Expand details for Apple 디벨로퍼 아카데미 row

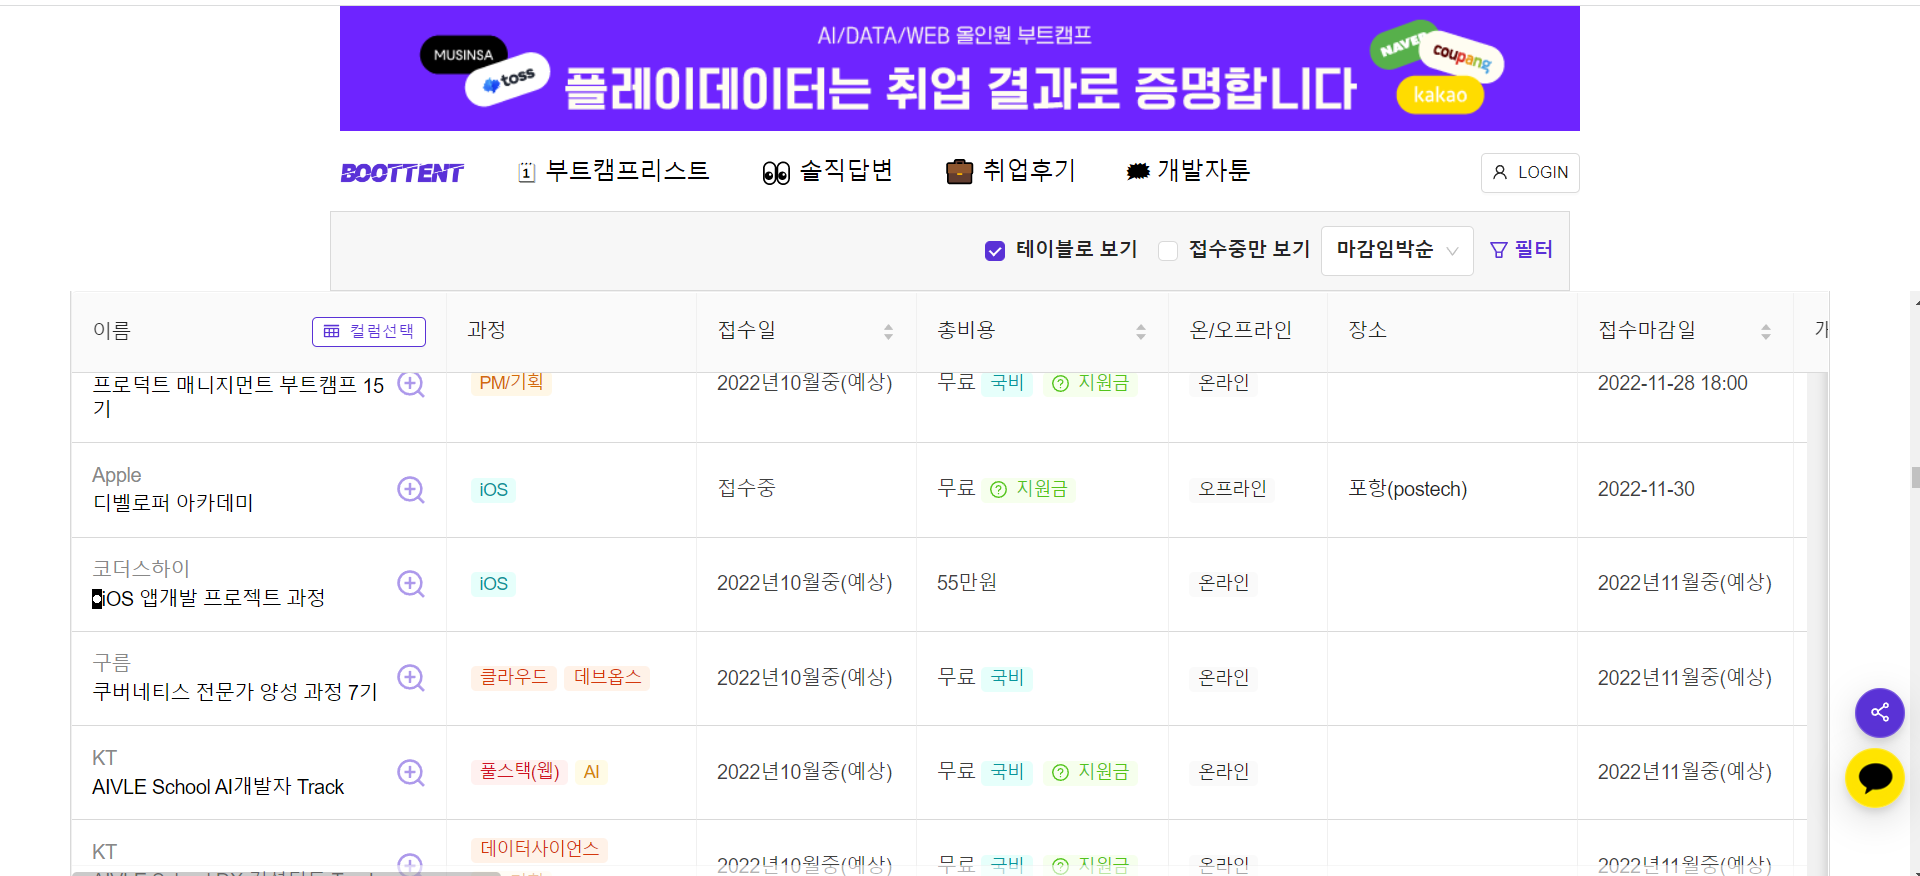point(411,489)
